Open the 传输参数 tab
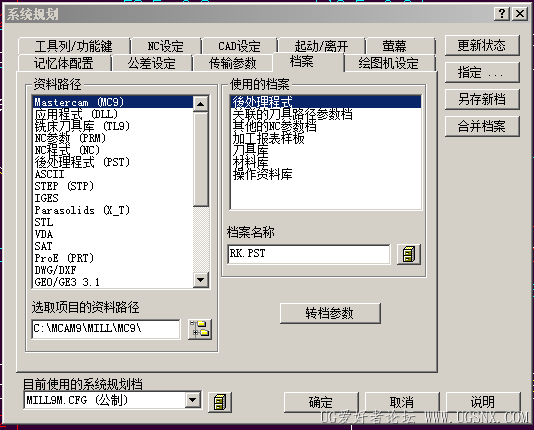 click(x=233, y=63)
